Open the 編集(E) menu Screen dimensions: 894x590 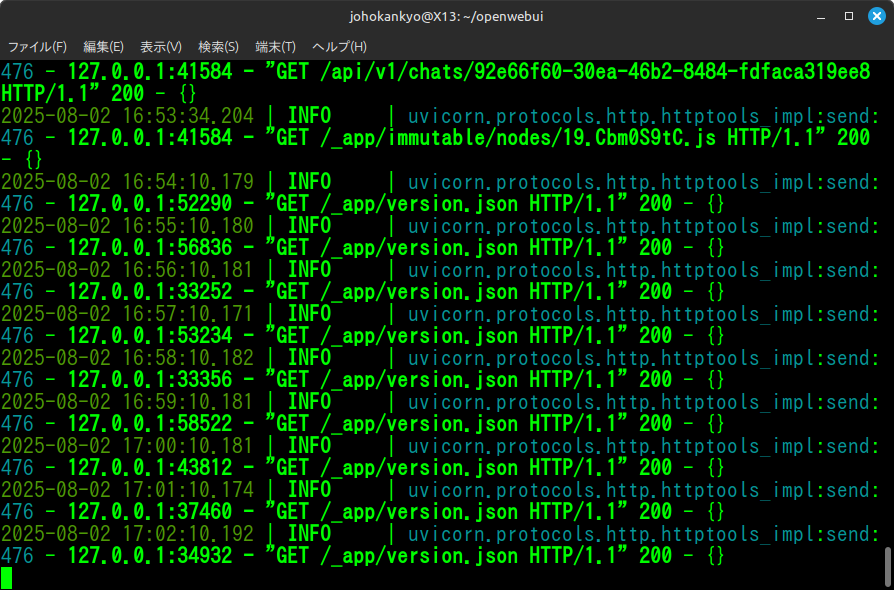103,47
